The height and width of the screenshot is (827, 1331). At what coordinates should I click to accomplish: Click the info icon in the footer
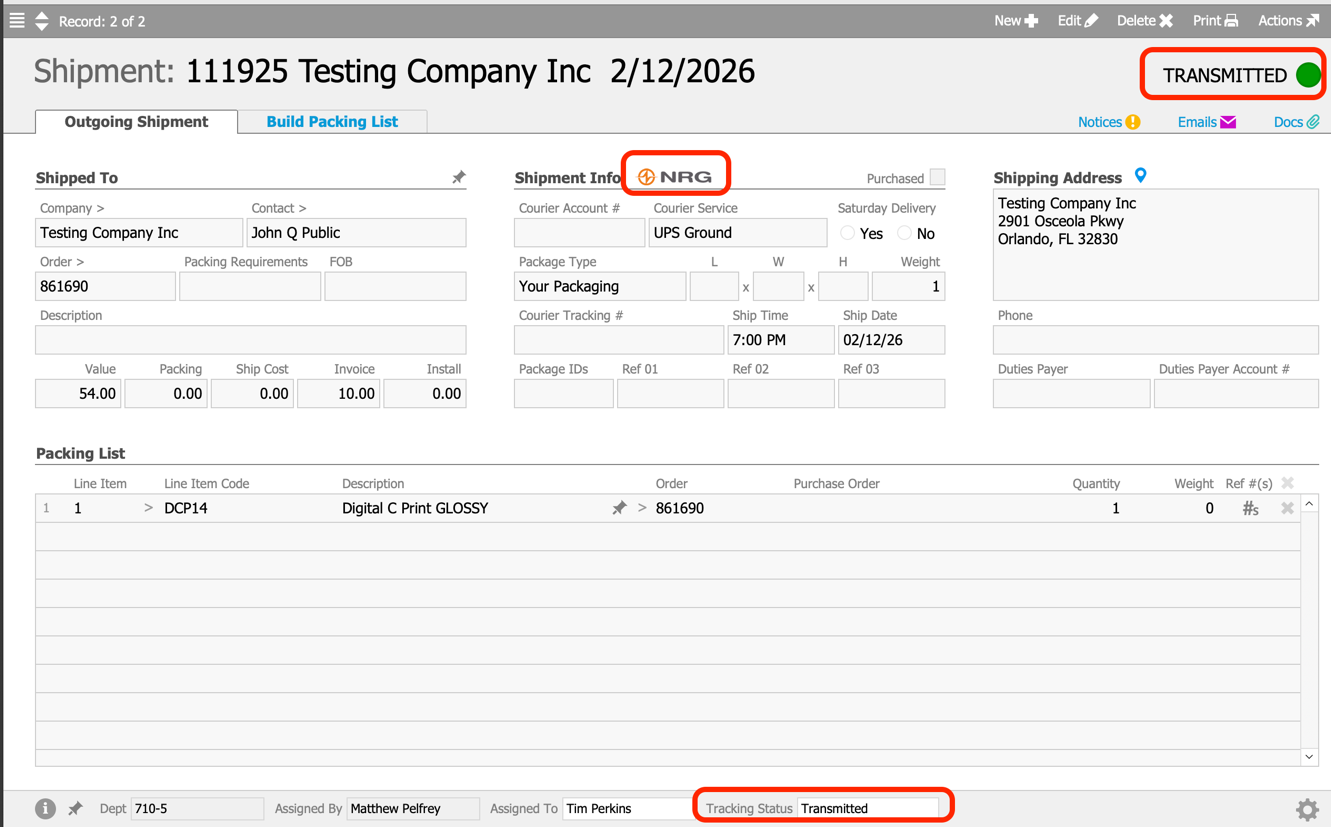pyautogui.click(x=45, y=809)
